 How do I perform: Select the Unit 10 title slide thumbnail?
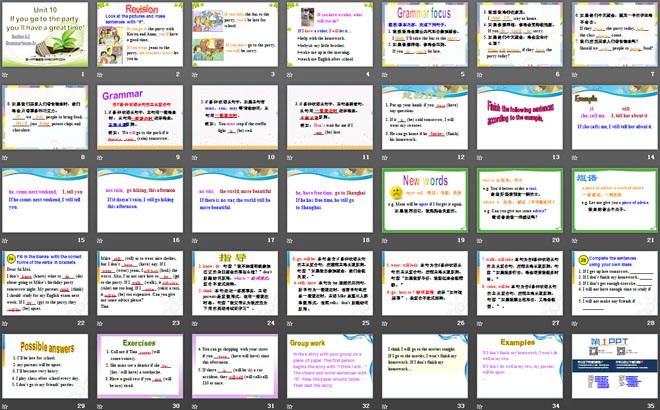(x=45, y=34)
